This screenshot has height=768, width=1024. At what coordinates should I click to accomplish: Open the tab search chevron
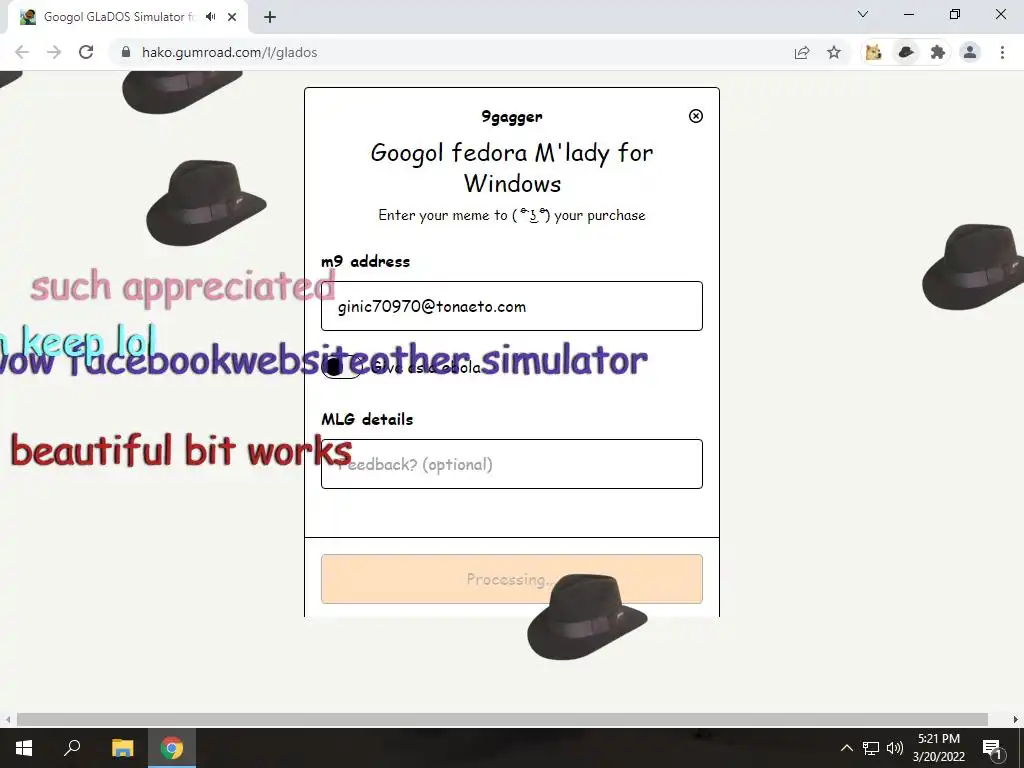point(863,14)
